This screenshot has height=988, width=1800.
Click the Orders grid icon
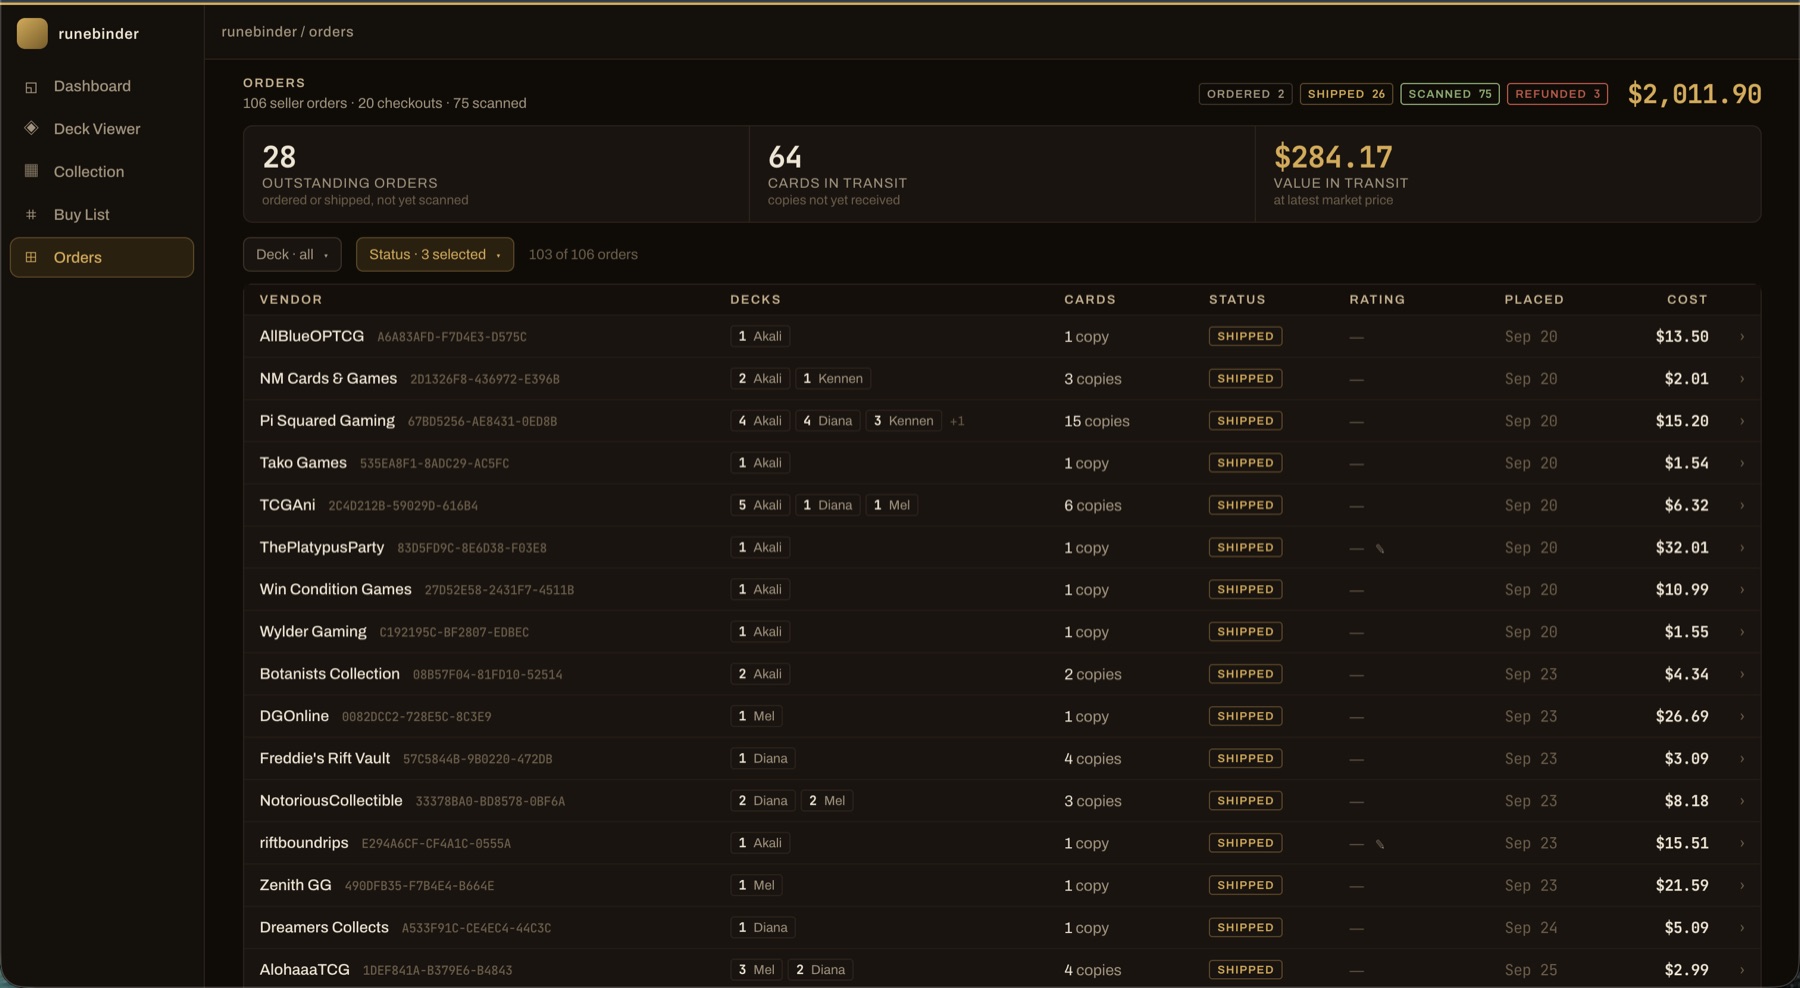[x=31, y=257]
